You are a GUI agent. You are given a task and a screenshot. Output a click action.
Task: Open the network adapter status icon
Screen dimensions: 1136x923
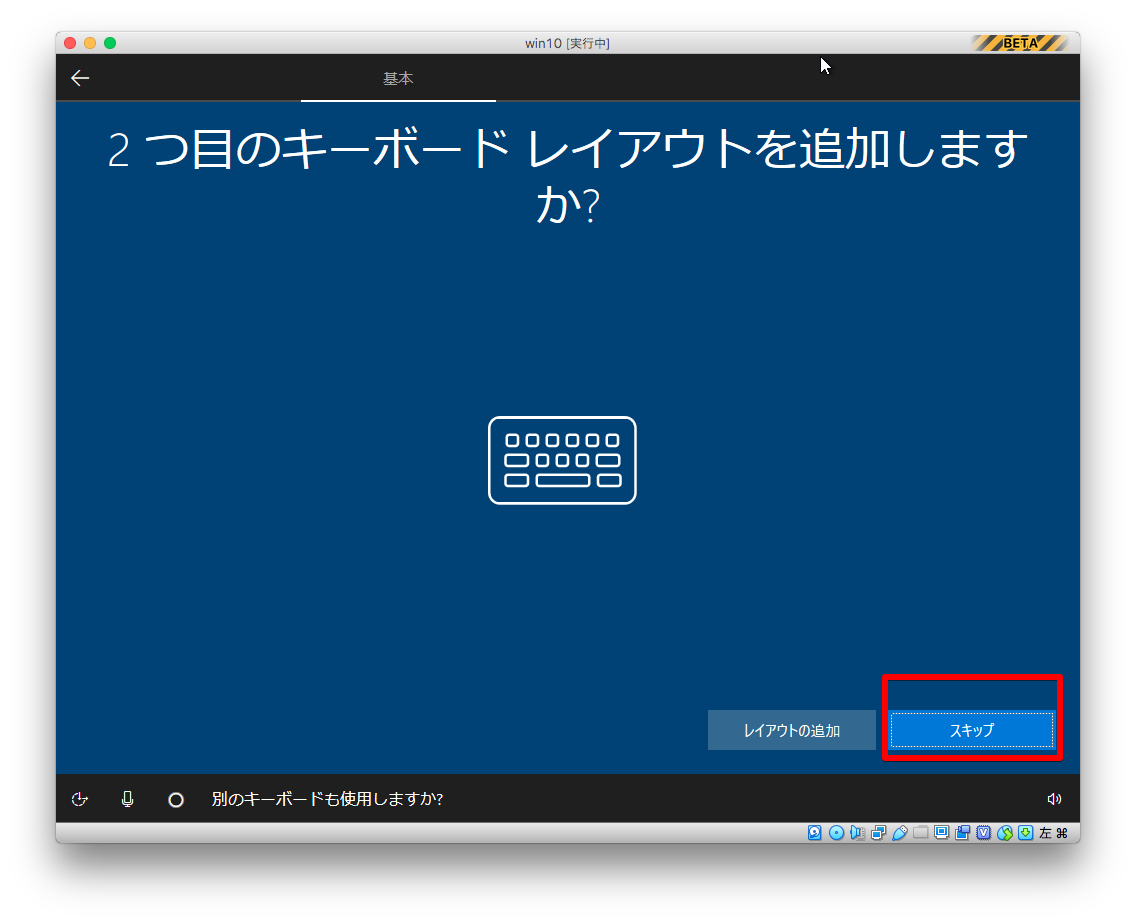(878, 833)
